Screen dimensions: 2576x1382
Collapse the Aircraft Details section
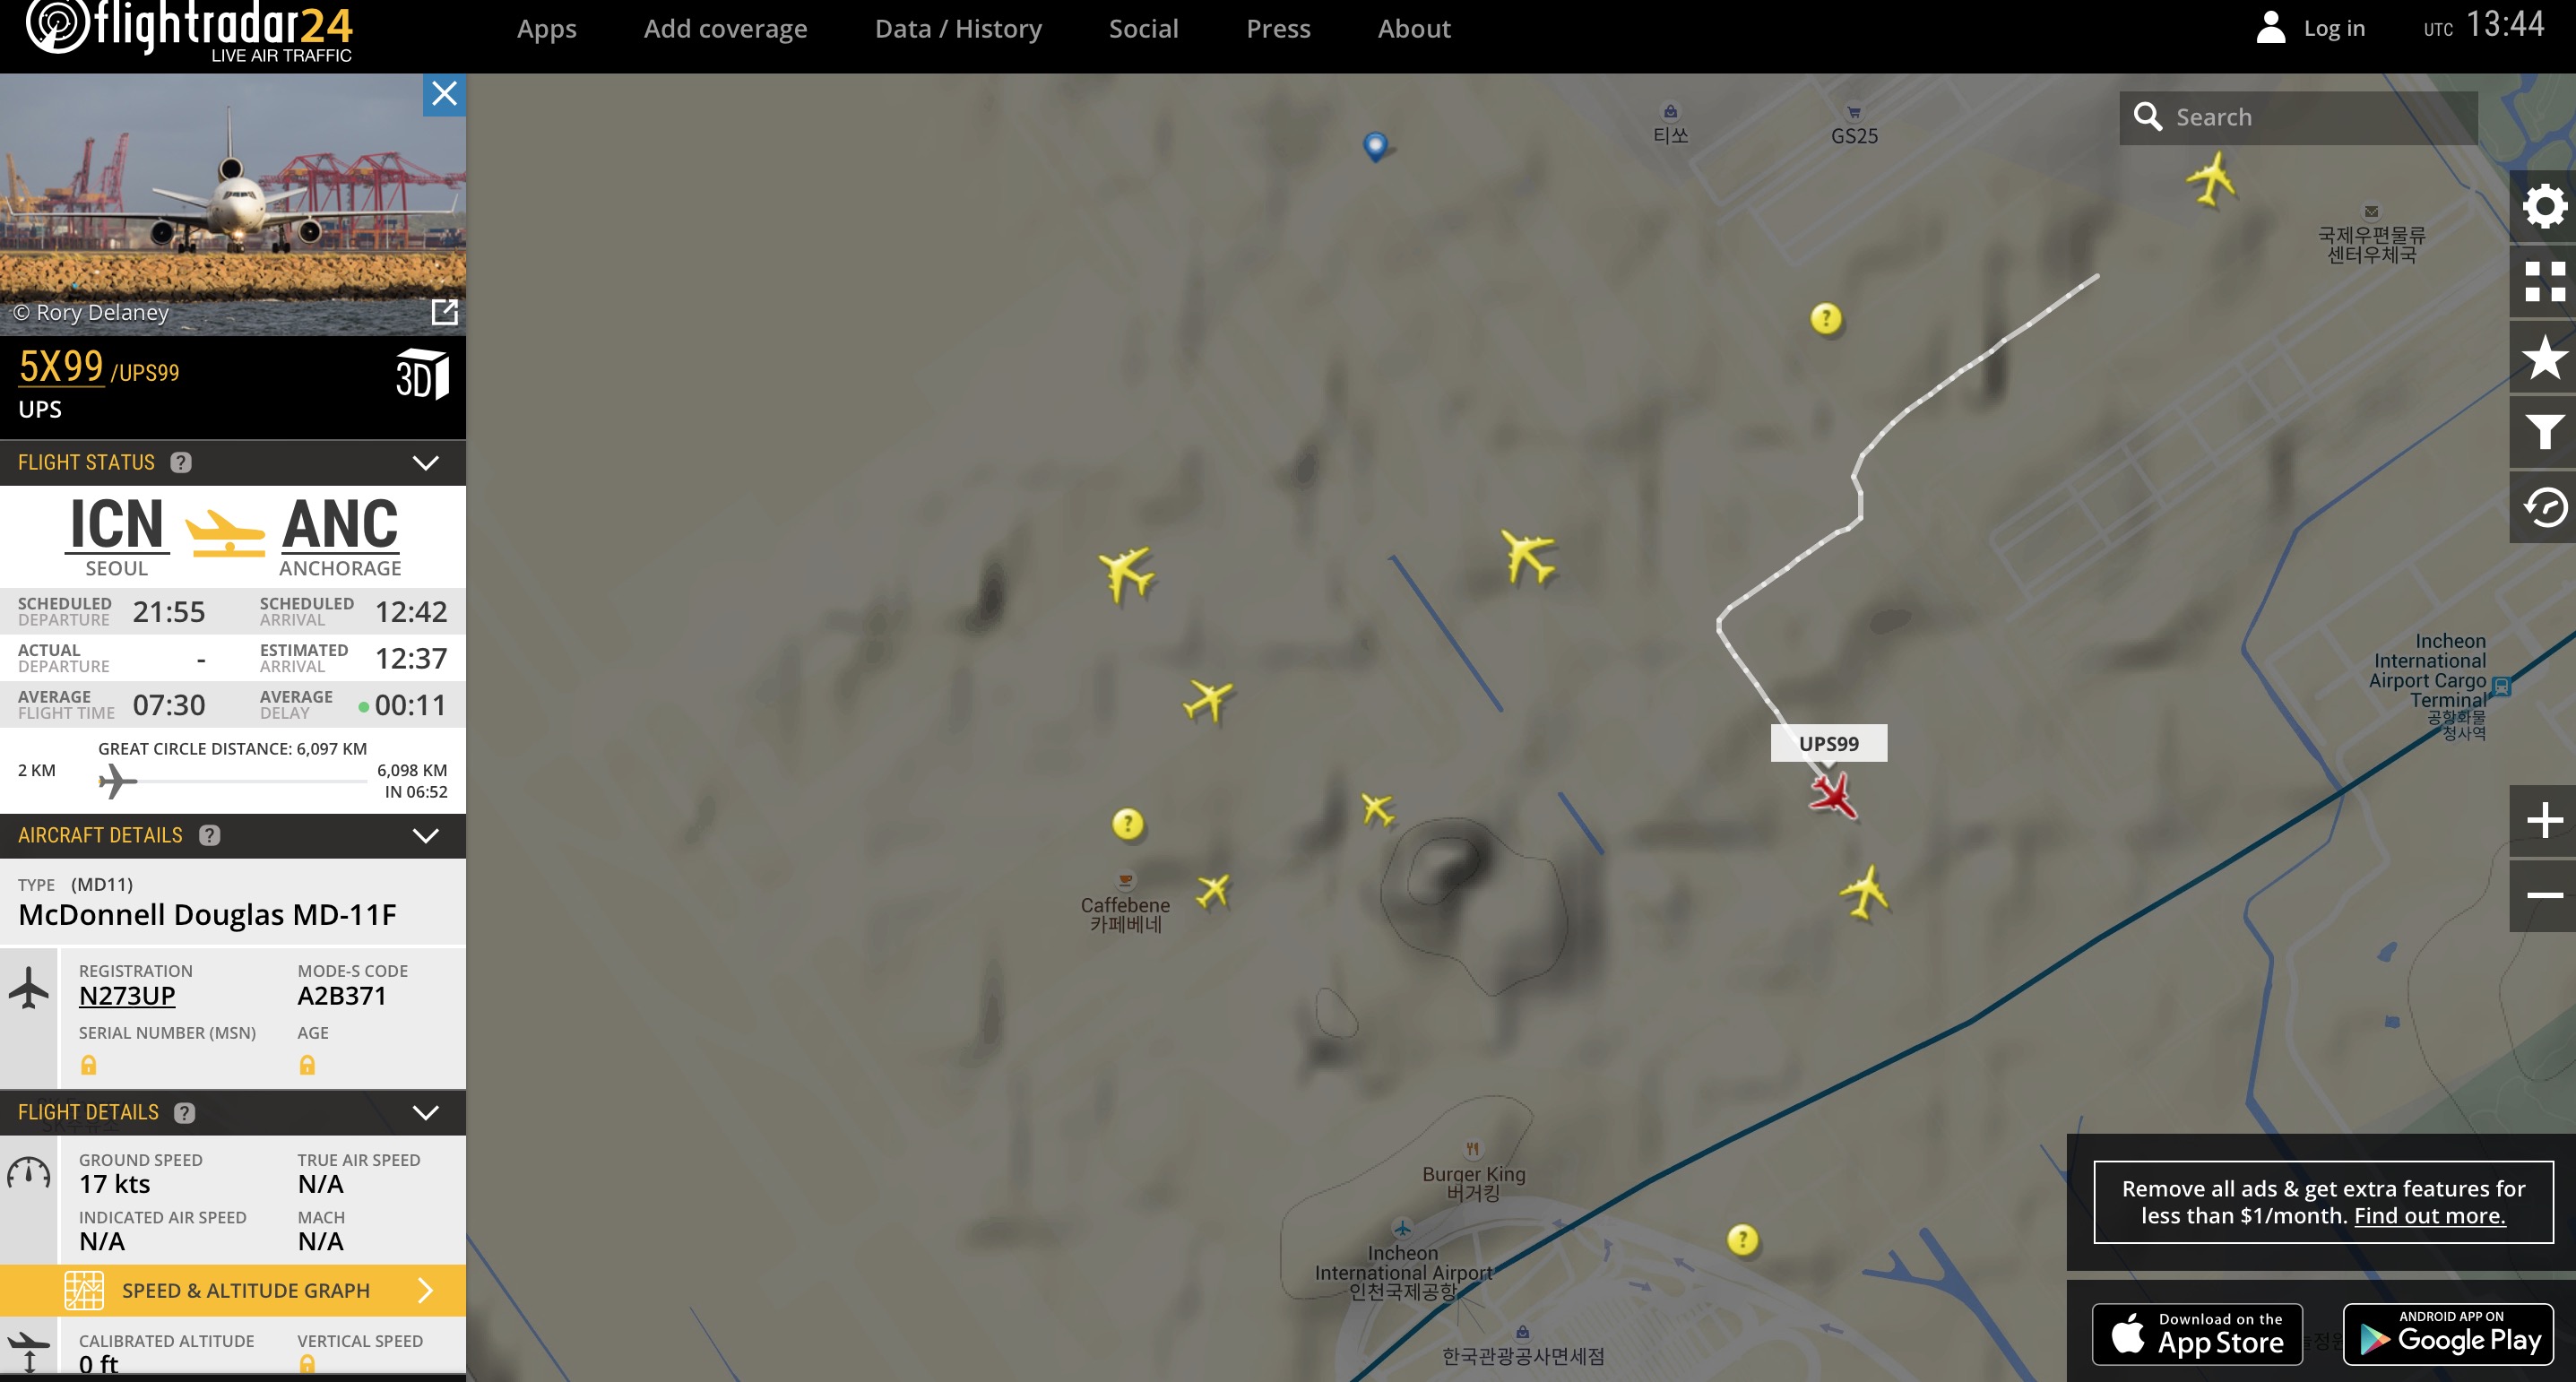[x=426, y=836]
